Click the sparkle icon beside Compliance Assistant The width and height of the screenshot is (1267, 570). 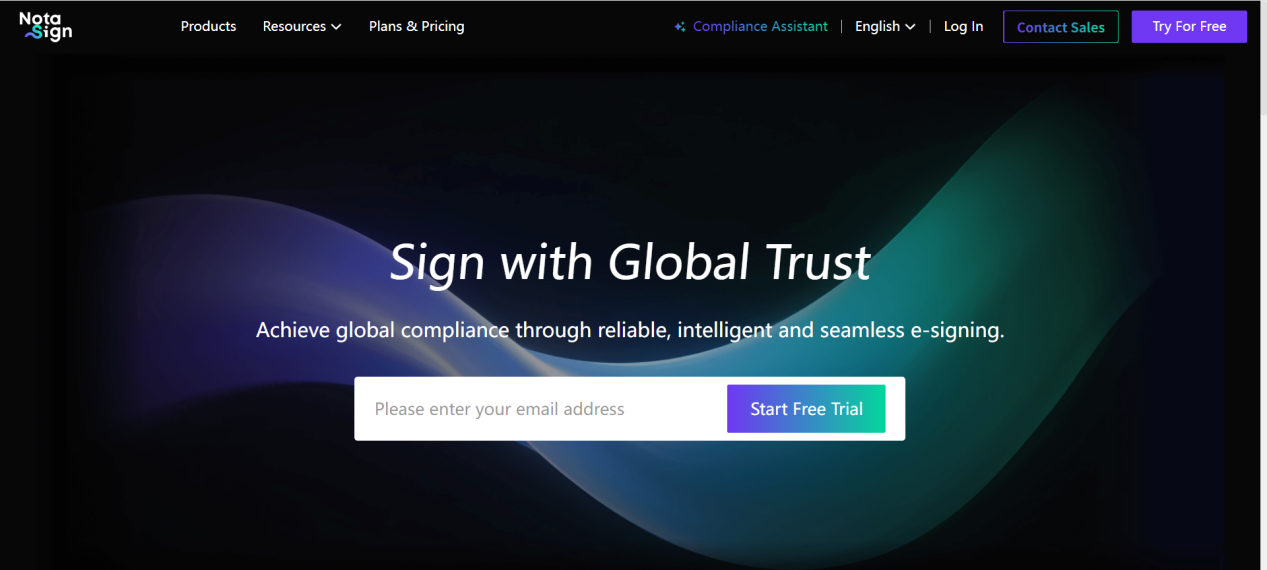(680, 27)
